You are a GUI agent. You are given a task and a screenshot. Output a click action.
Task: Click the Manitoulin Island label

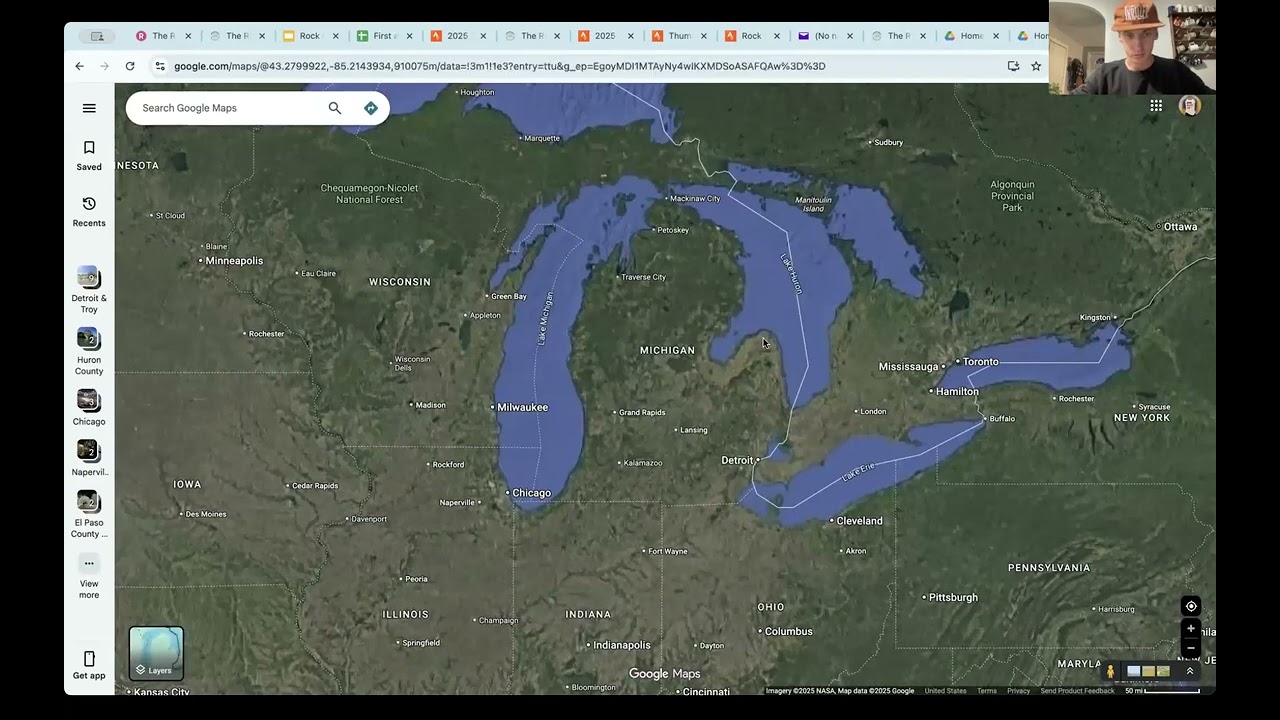coord(813,204)
